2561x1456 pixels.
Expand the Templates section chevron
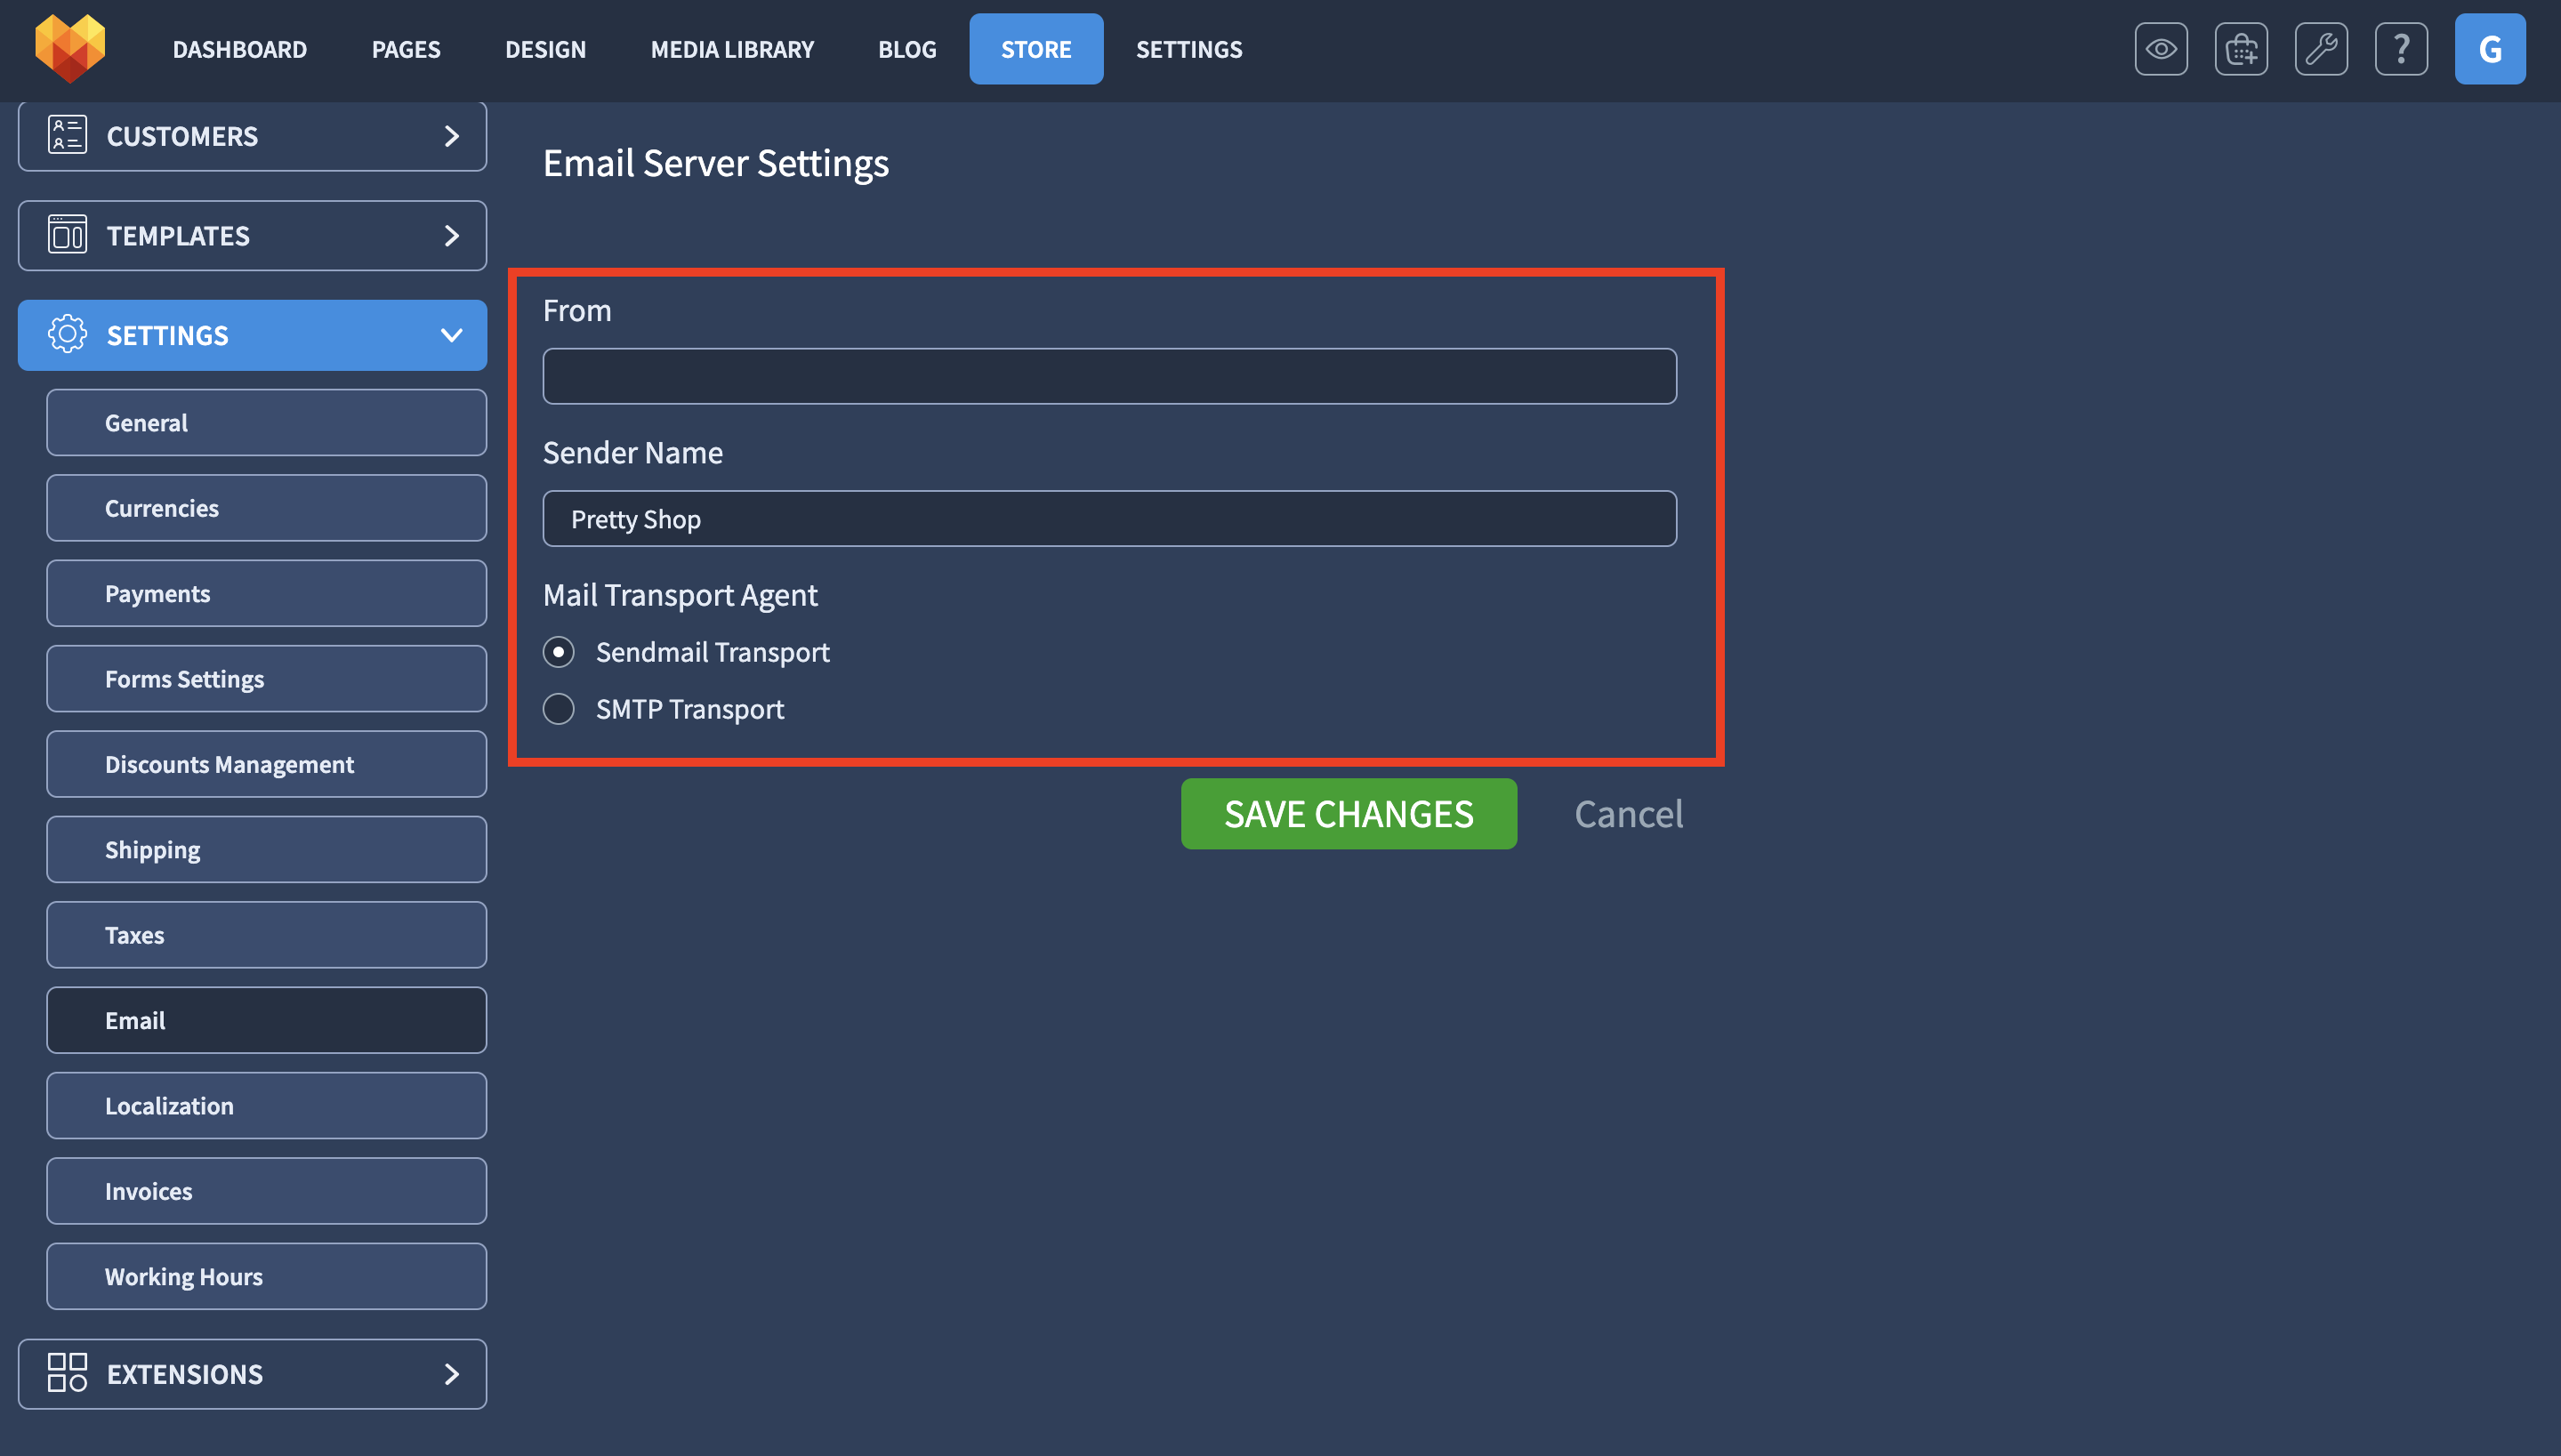(451, 236)
